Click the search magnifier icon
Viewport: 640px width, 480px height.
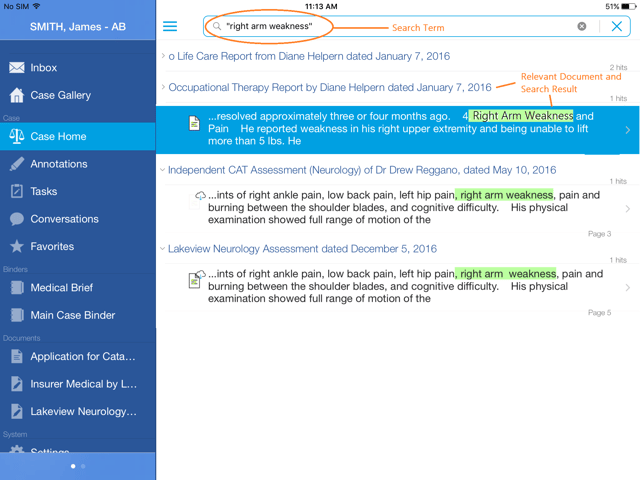click(x=217, y=27)
